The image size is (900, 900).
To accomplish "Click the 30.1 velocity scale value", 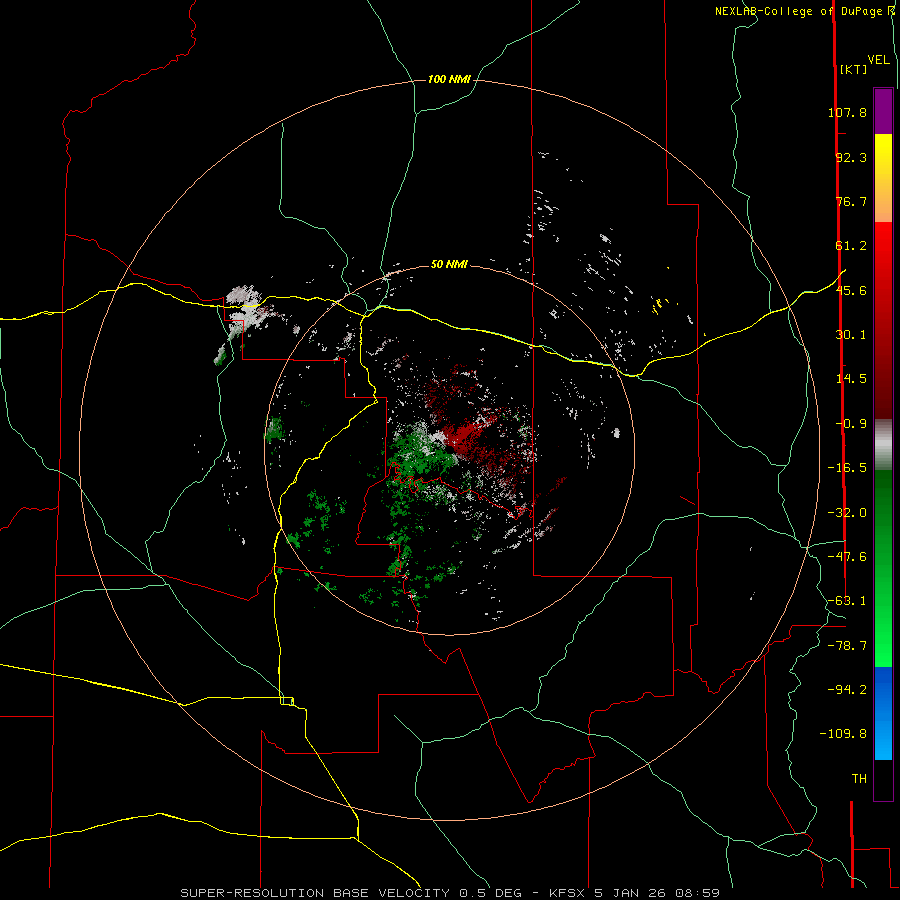I will click(851, 335).
